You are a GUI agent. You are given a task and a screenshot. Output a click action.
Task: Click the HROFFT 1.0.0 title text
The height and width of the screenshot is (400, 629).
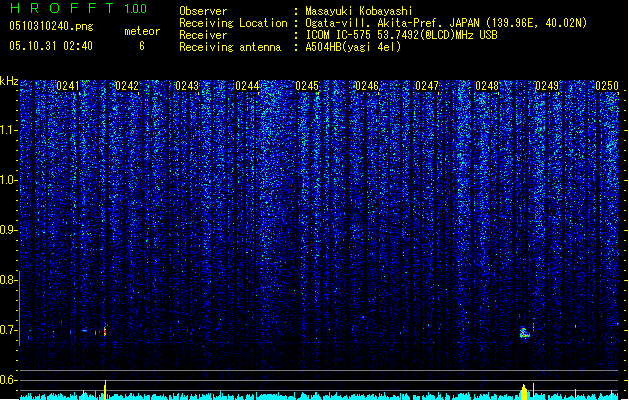78,8
